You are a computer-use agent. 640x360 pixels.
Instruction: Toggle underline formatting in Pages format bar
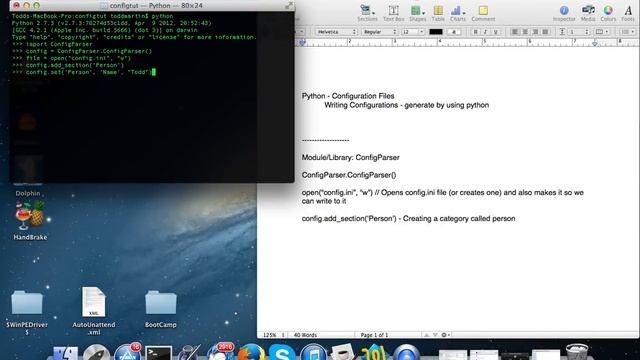[496, 32]
